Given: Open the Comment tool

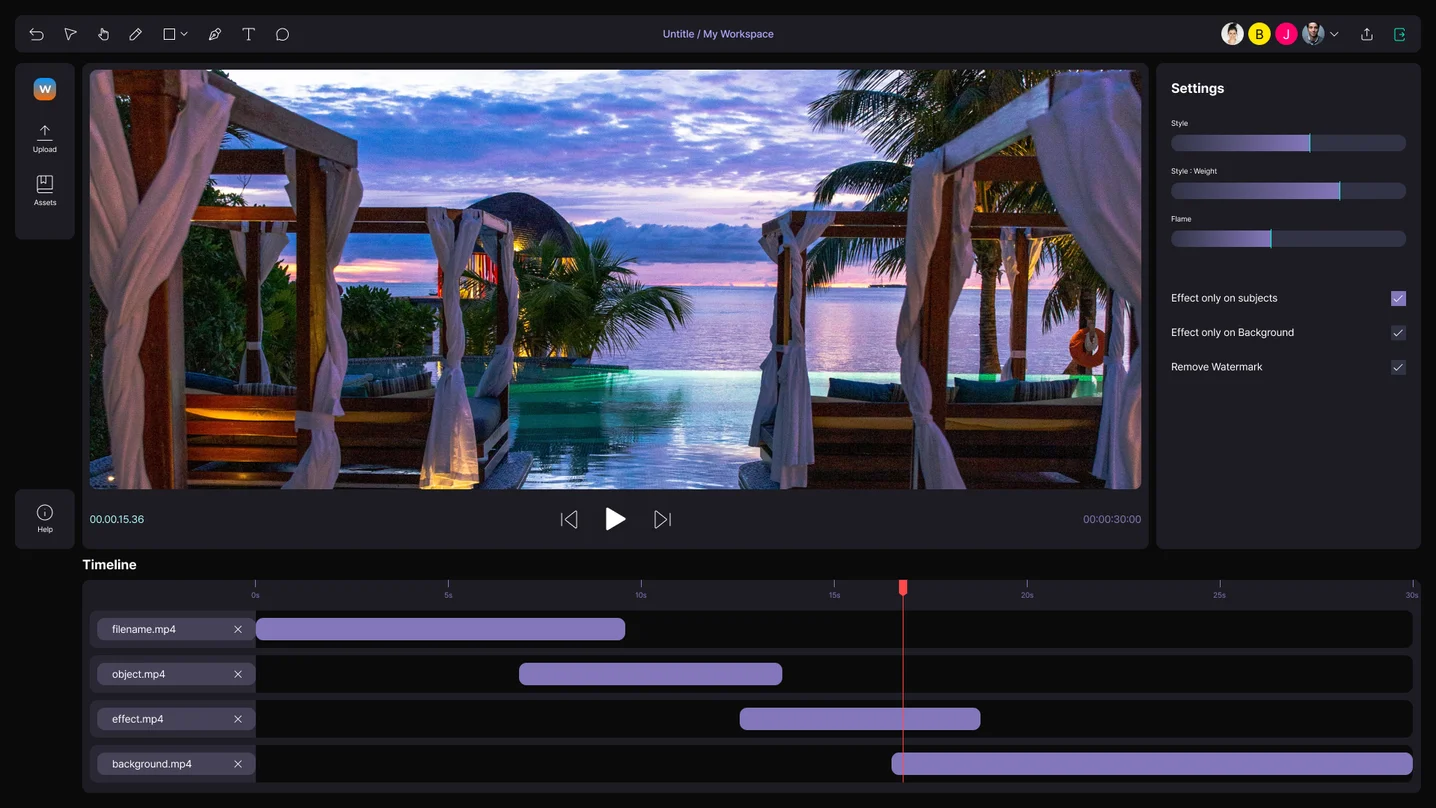Looking at the screenshot, I should click(x=282, y=33).
